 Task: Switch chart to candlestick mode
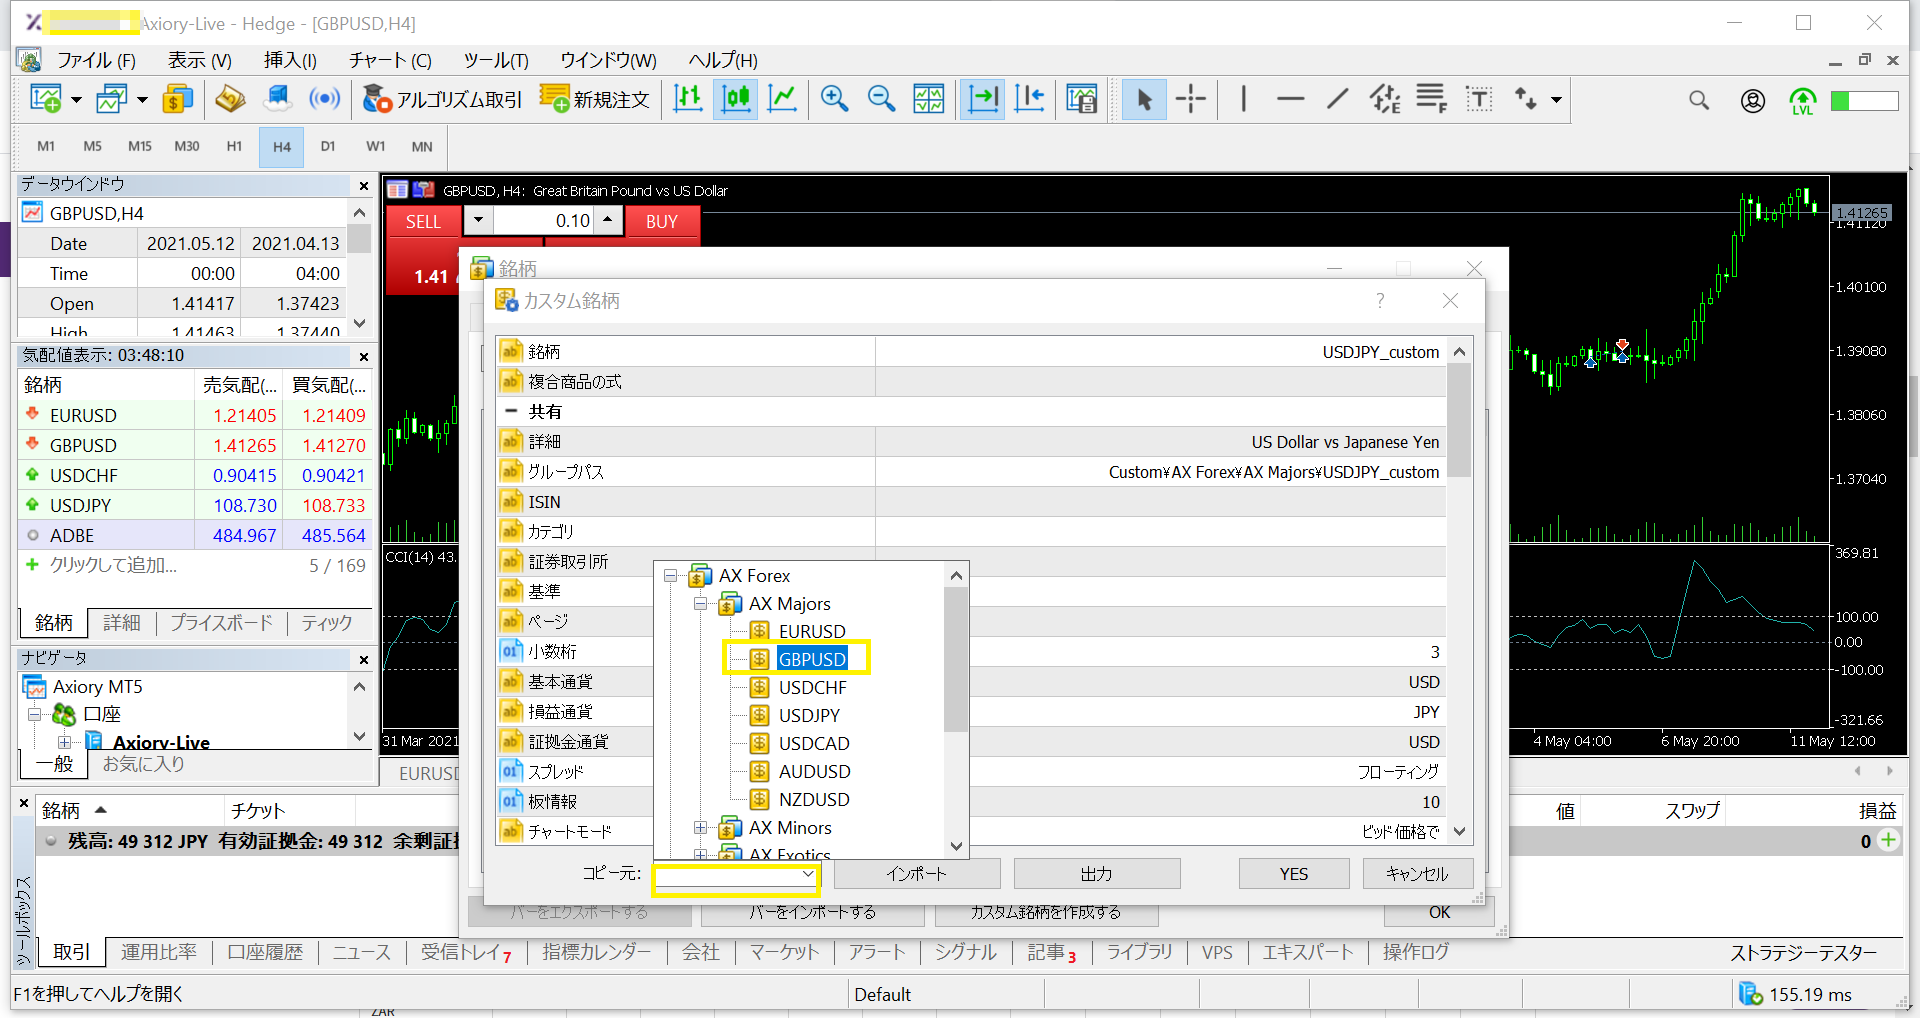[x=735, y=99]
